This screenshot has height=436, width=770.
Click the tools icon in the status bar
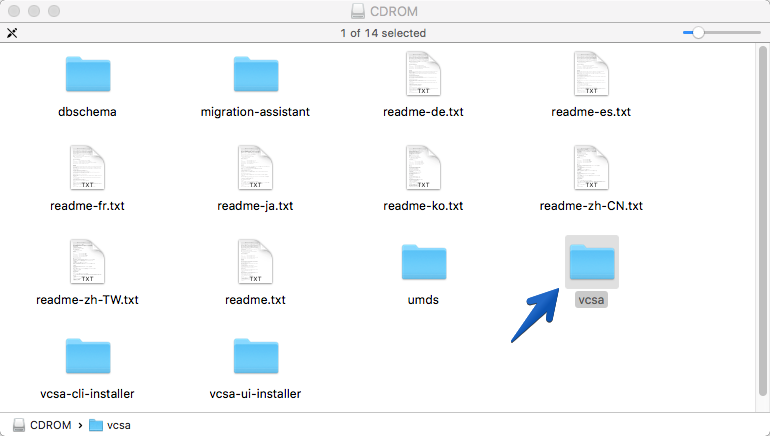(12, 33)
